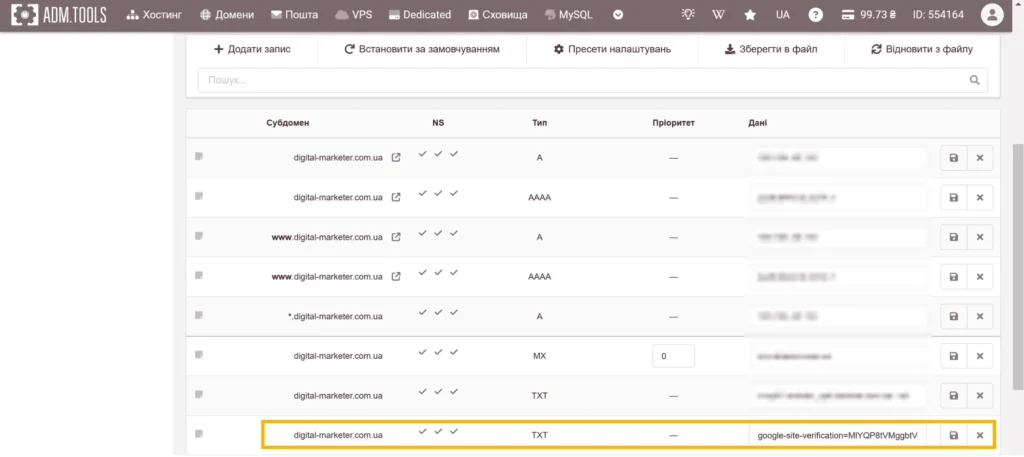Image resolution: width=1024 pixels, height=457 pixels.
Task: Delete the digital-marketer.com.ua AAAA record
Action: tap(980, 197)
